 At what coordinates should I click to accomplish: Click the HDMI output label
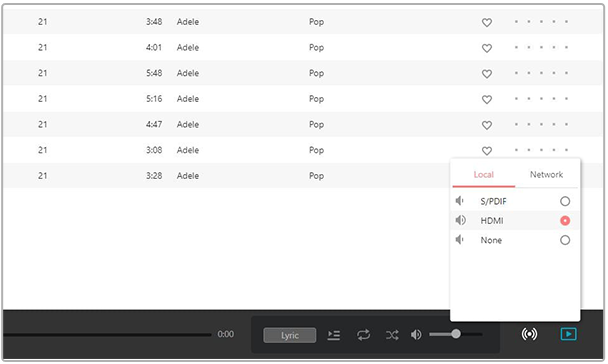click(x=492, y=221)
